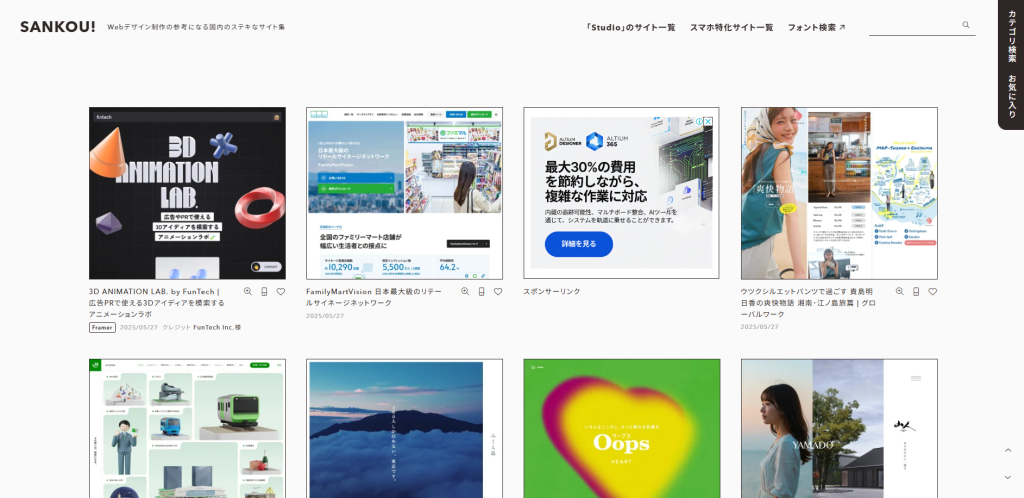Viewport: 1024px width, 498px height.
Task: Click zoom icon for ウツクシルエットパンツ entry
Action: coord(899,292)
